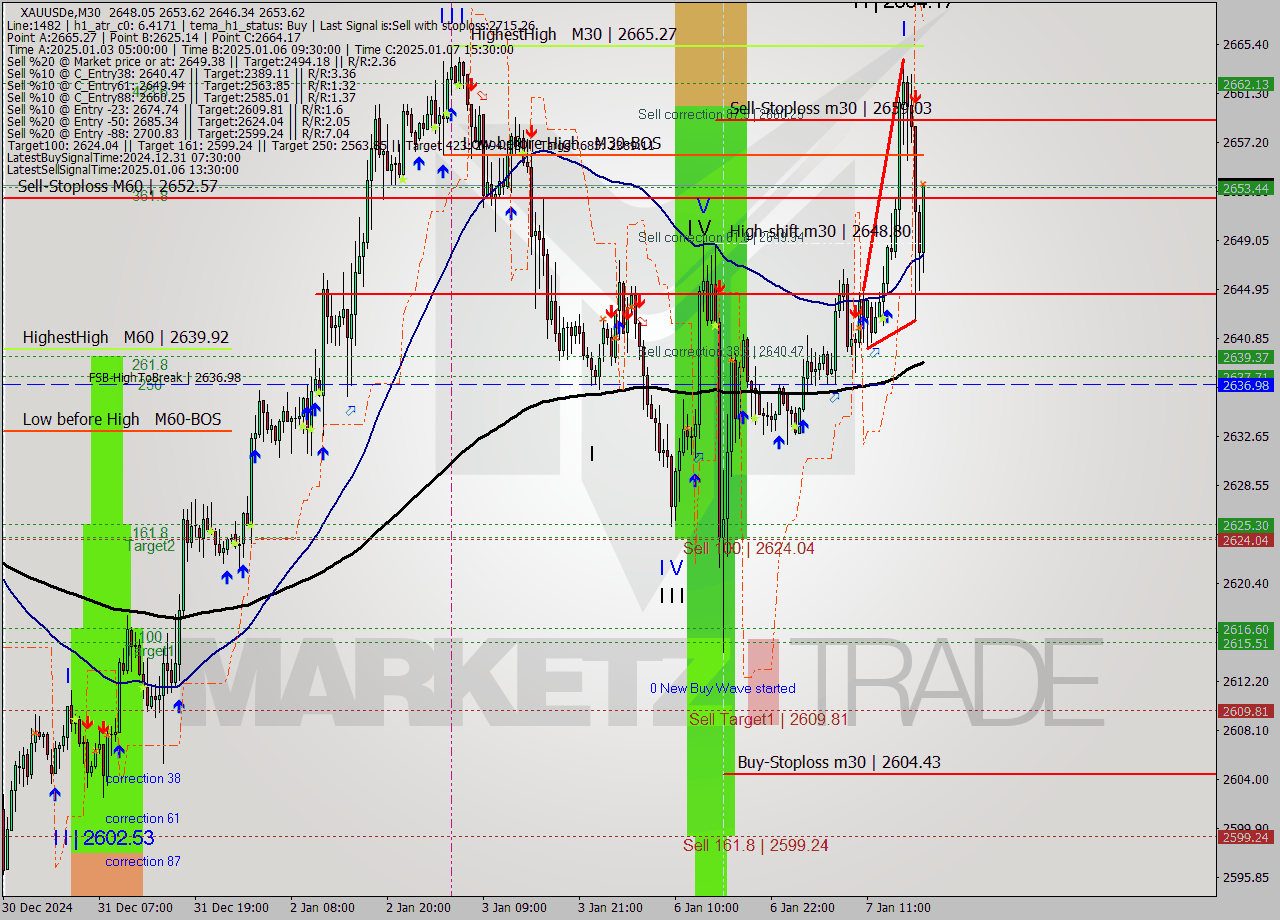Click the green 2662.13 price tag on axis
1280x920 pixels.
[1244, 84]
